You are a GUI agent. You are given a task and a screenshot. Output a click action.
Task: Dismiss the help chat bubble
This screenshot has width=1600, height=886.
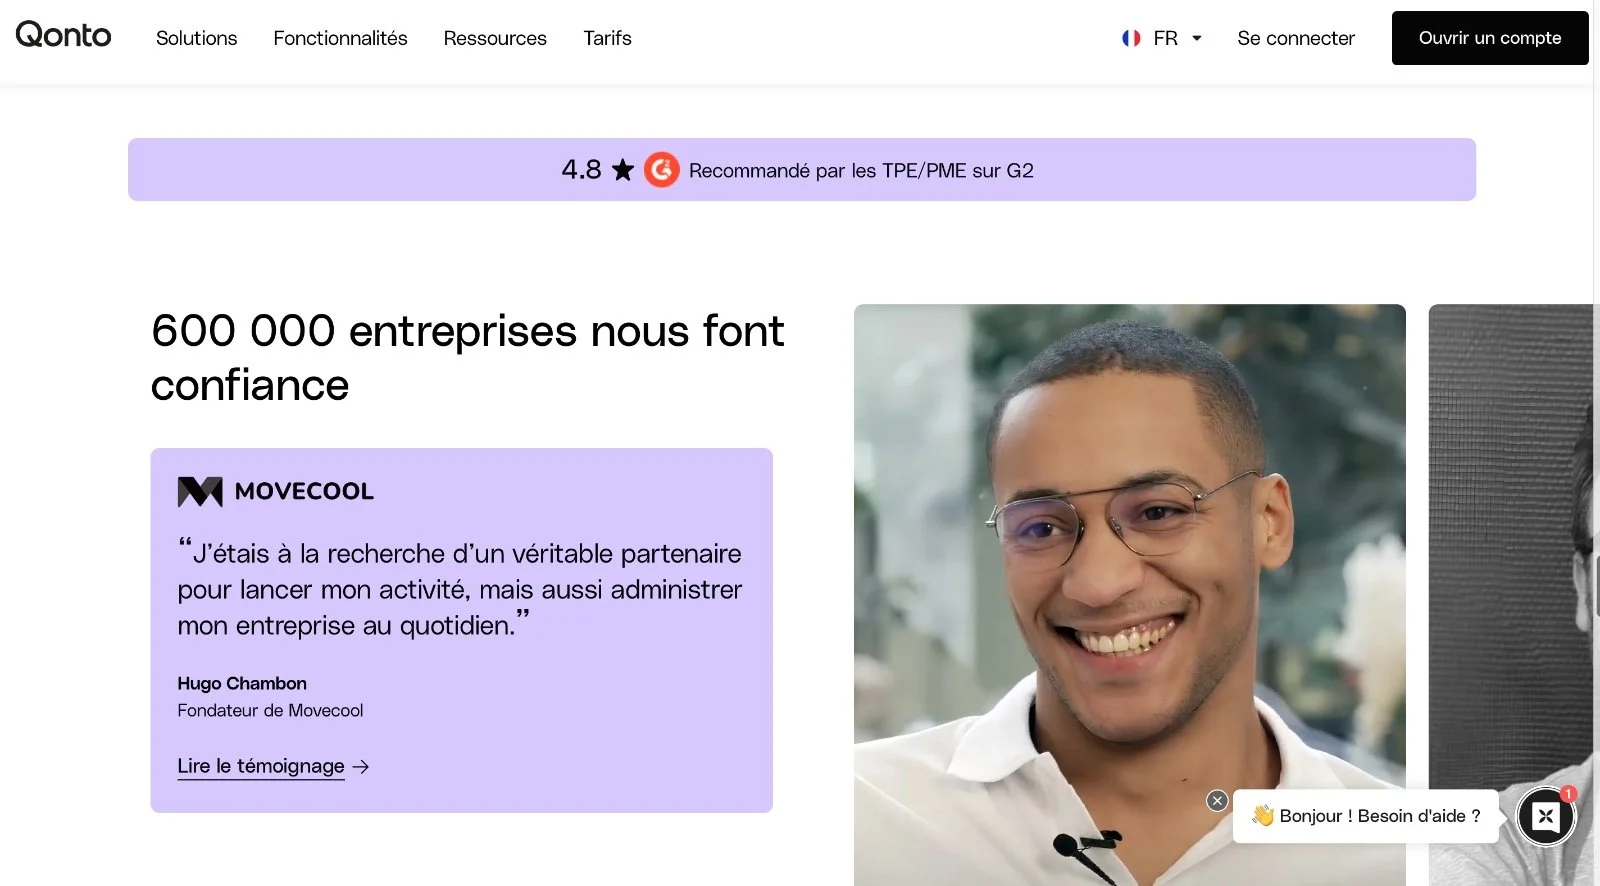coord(1217,801)
